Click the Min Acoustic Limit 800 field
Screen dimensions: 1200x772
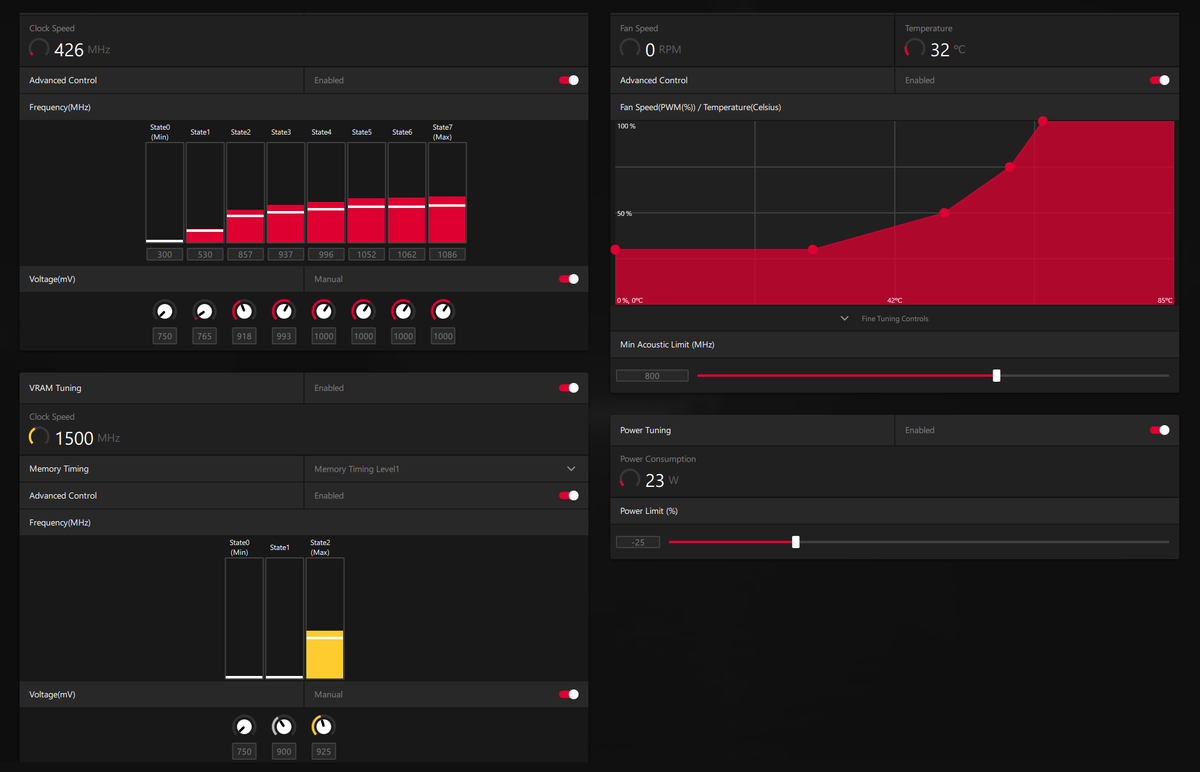pyautogui.click(x=652, y=376)
